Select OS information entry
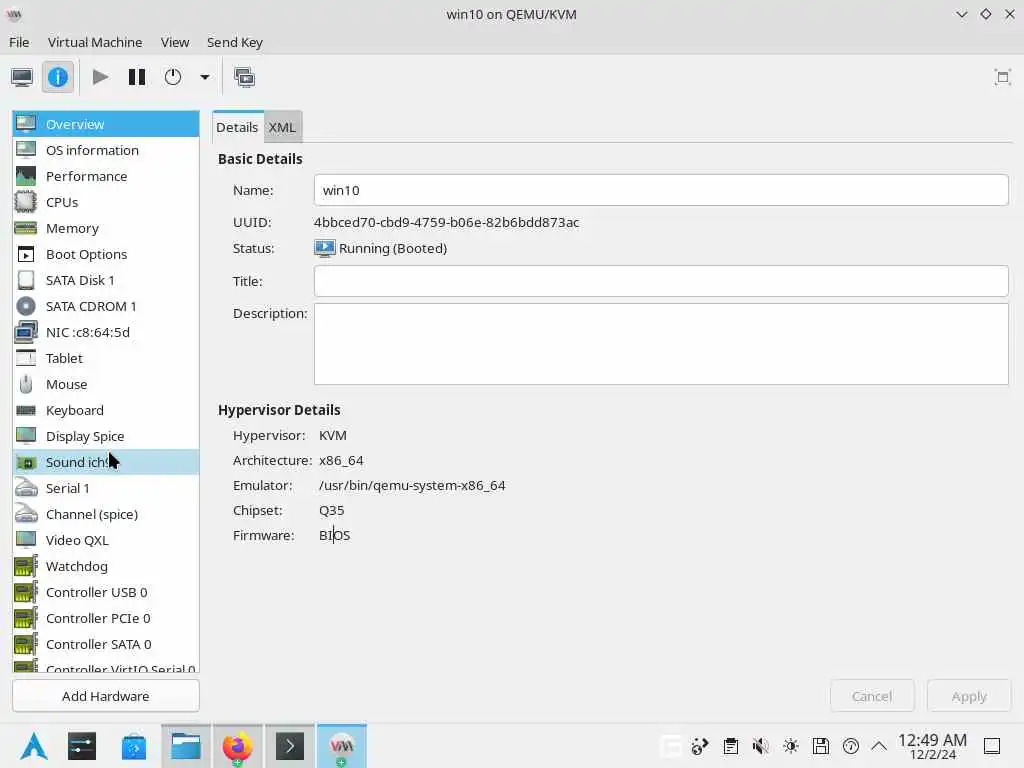 pyautogui.click(x=106, y=150)
